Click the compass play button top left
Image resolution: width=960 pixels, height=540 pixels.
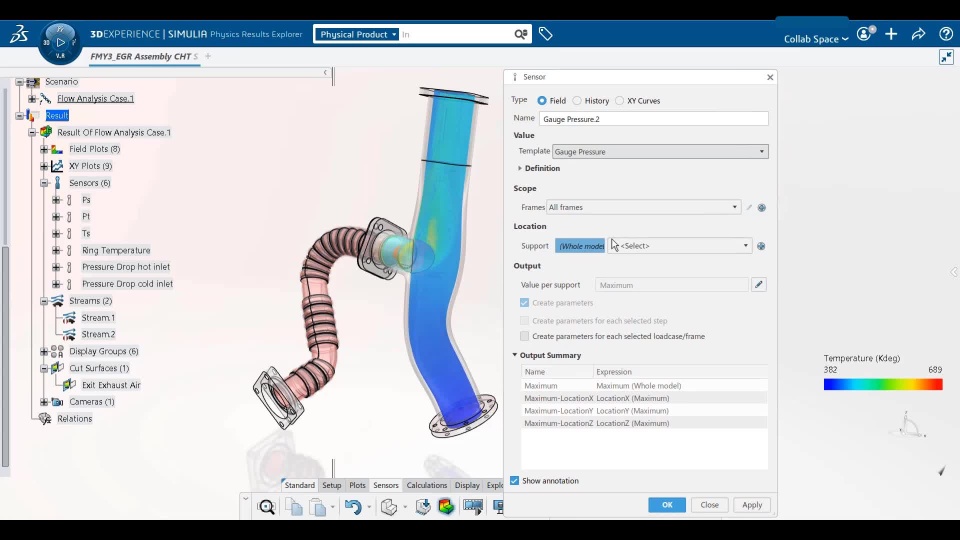tap(61, 42)
